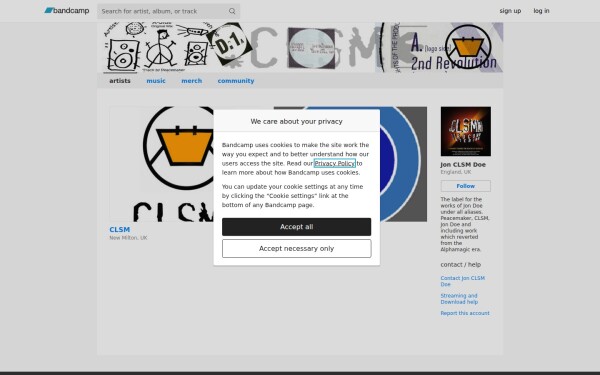Screen dimensions: 600x375
Task: Click 'We care about your privacy' heading
Action: click(297, 121)
